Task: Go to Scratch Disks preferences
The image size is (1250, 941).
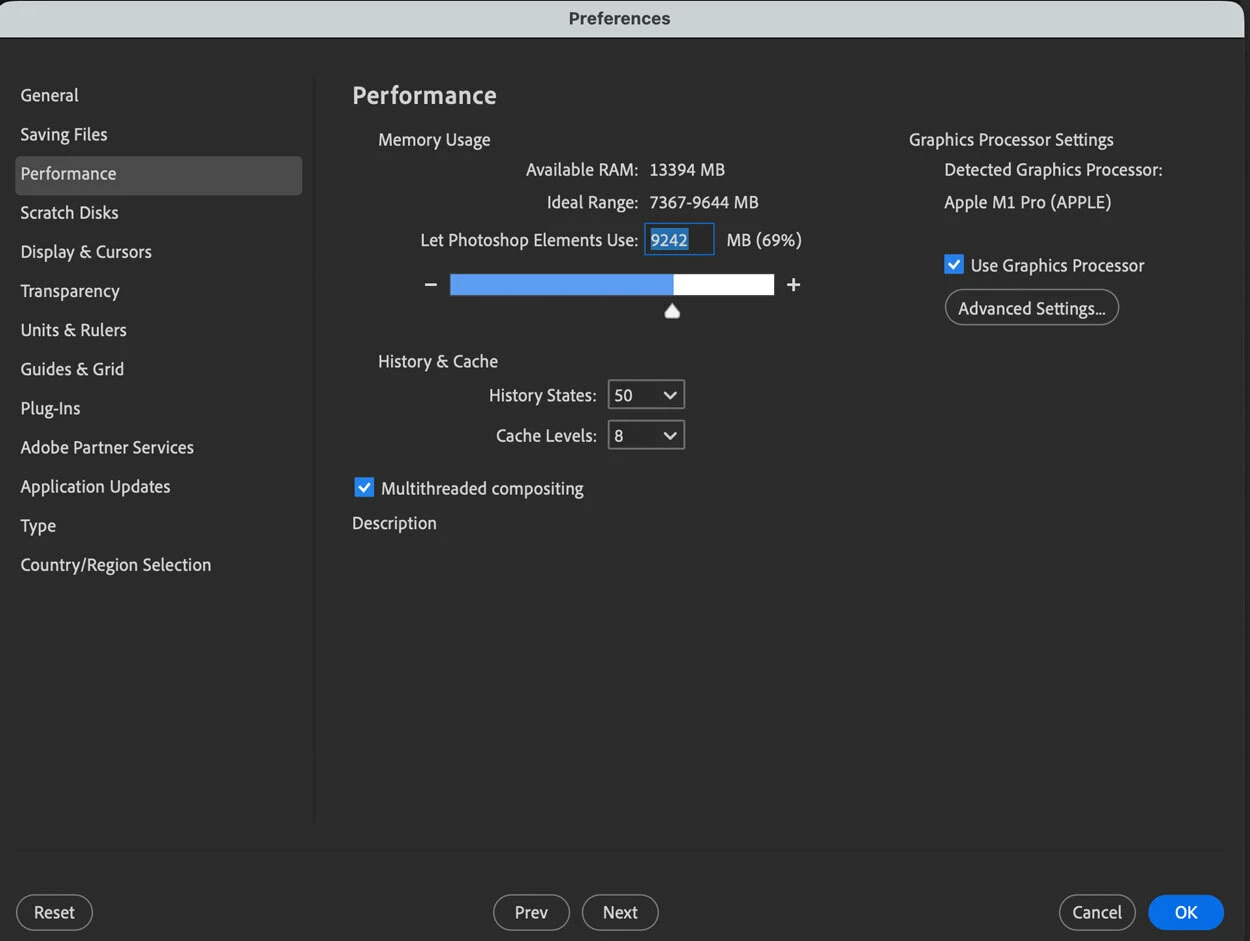Action: click(x=69, y=213)
